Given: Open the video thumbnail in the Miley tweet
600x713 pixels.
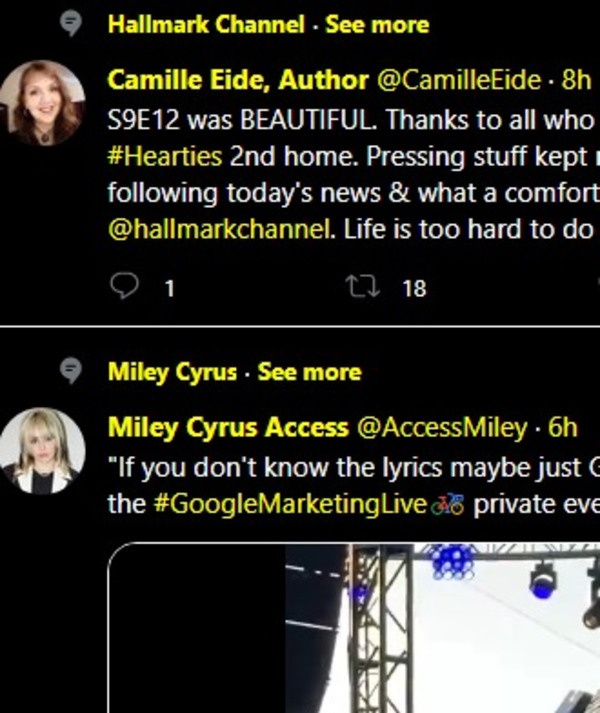Looking at the screenshot, I should pyautogui.click(x=400, y=630).
